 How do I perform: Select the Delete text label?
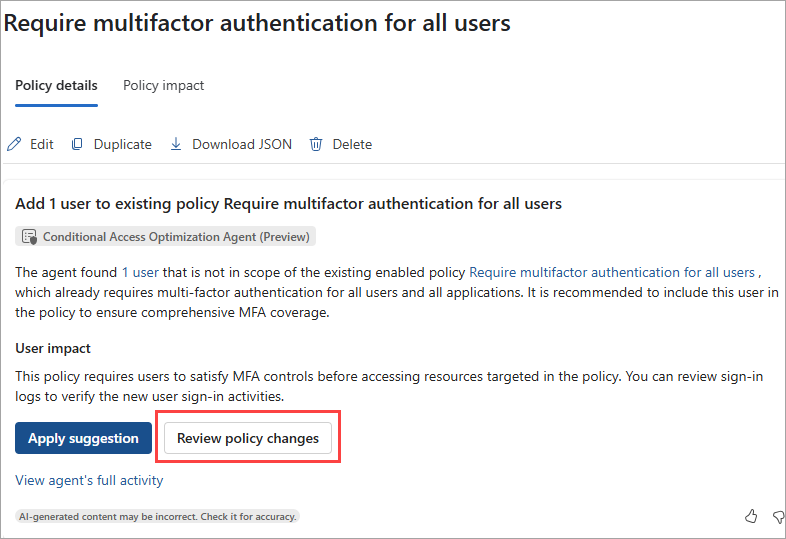pyautogui.click(x=352, y=144)
